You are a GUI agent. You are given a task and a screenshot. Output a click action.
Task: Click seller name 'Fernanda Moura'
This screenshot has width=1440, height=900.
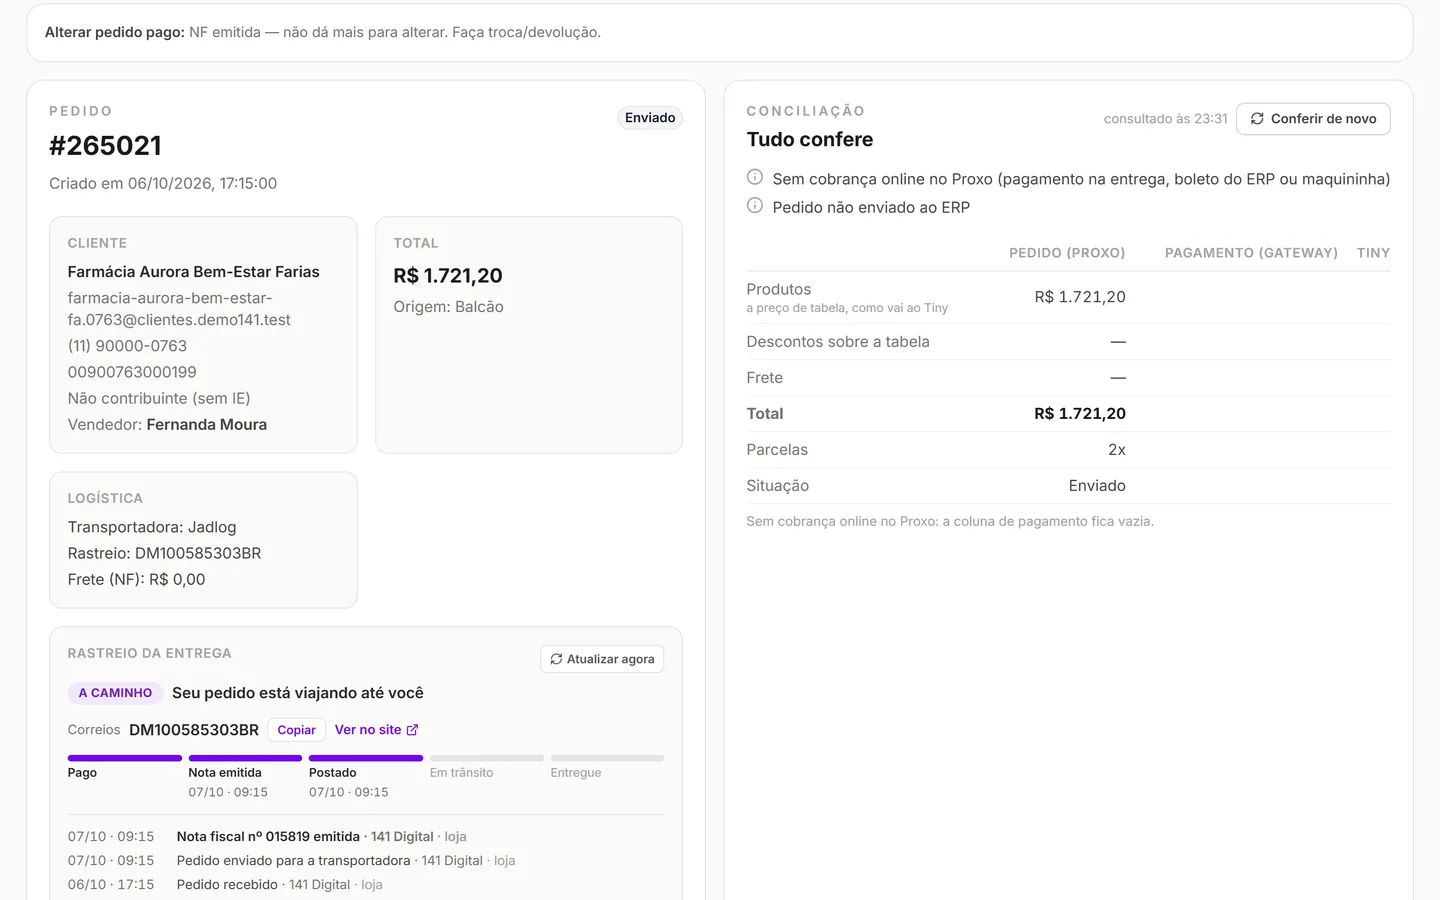207,424
